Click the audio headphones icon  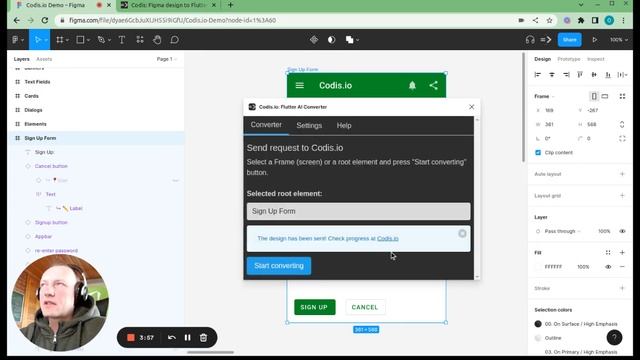(530, 40)
